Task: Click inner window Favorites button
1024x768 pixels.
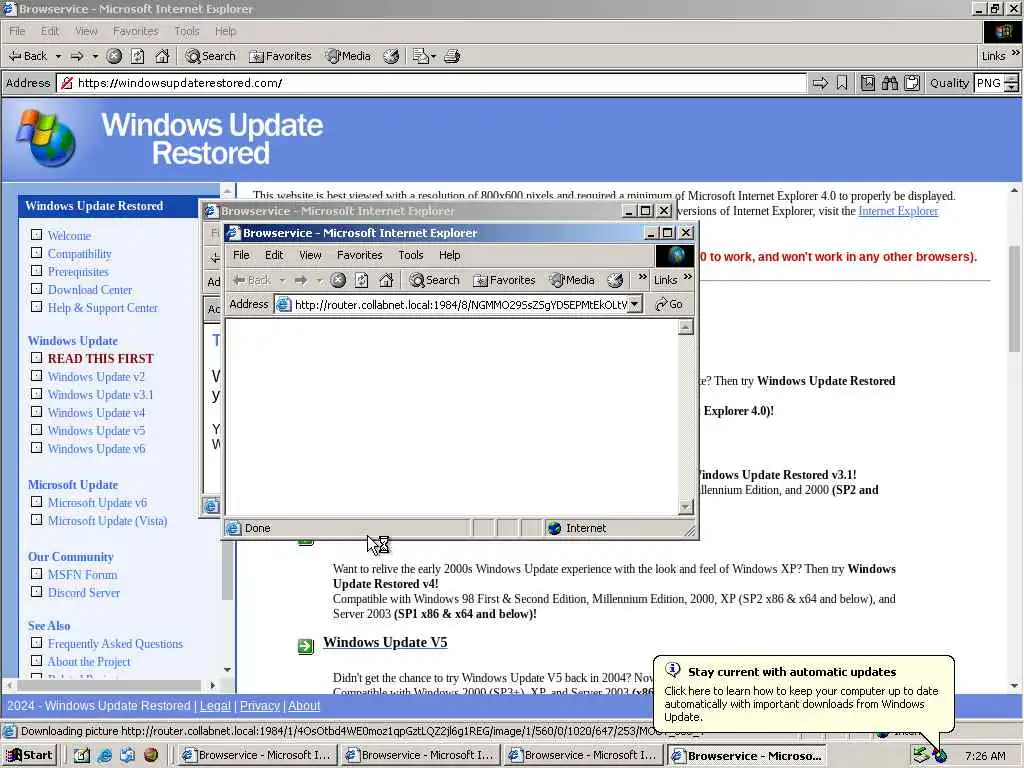Action: (504, 280)
